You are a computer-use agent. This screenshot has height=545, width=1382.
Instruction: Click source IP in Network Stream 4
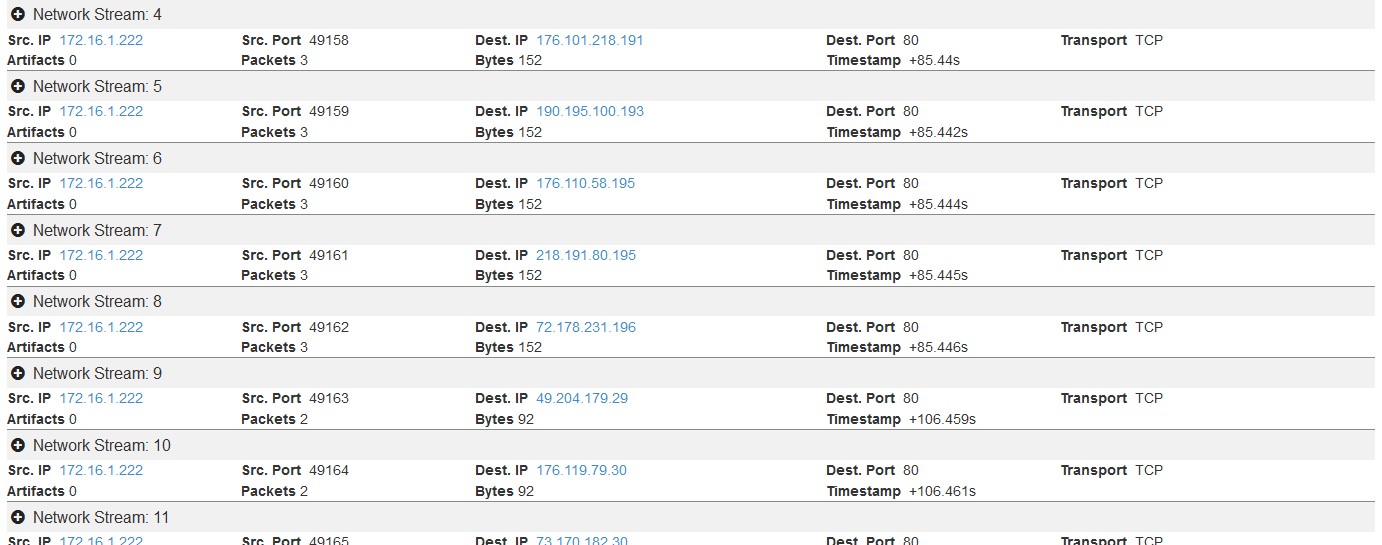click(x=101, y=41)
